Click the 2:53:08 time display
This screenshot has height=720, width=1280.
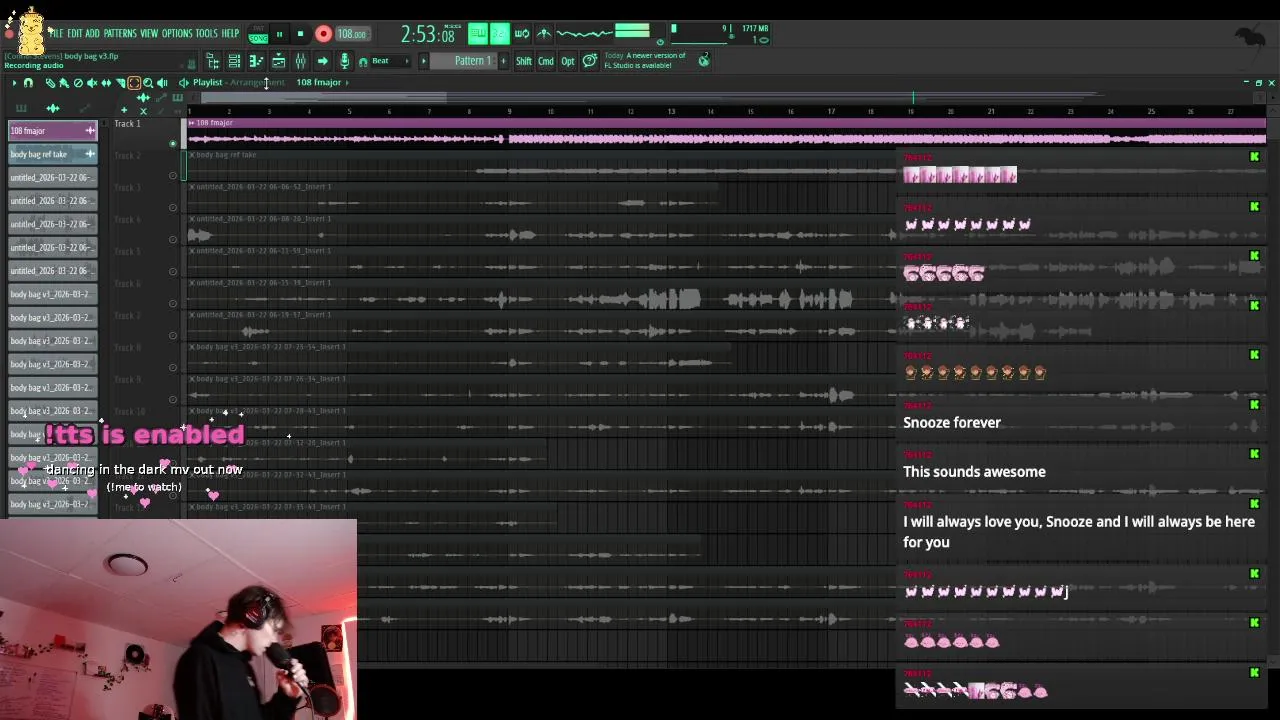pos(428,35)
